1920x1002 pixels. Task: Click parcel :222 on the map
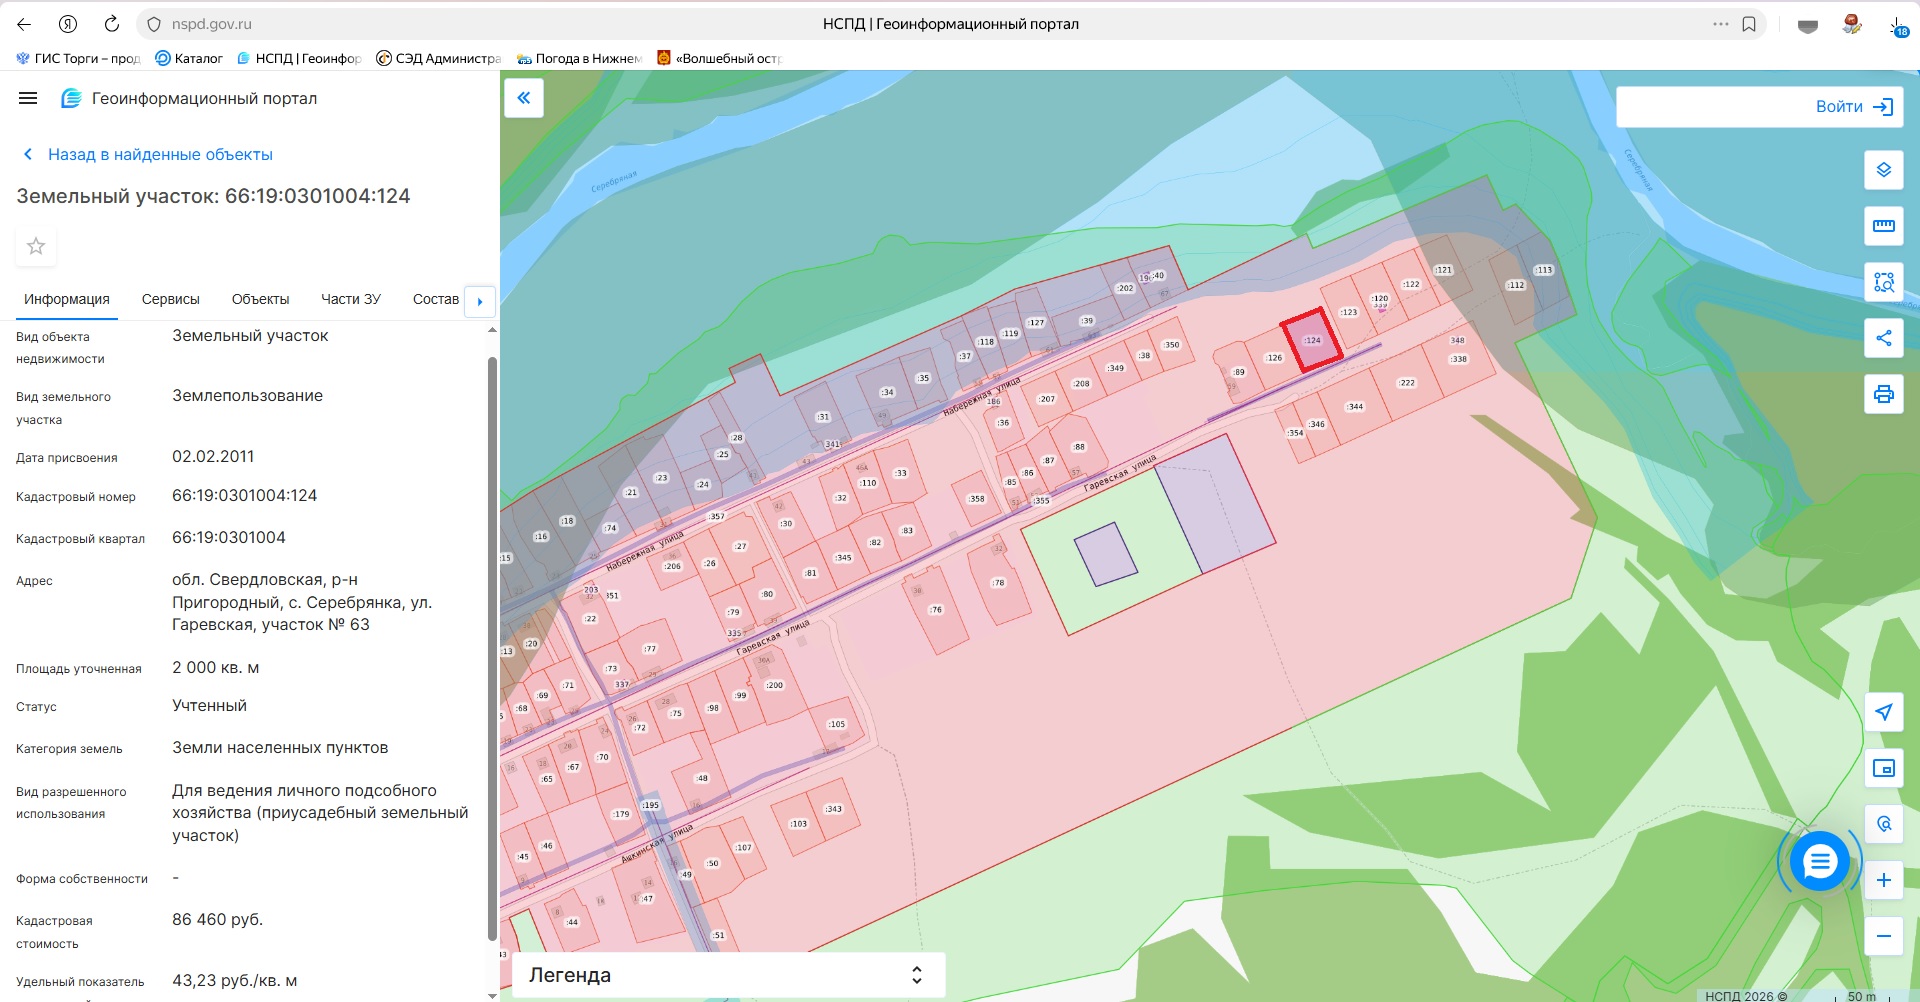pyautogui.click(x=1407, y=383)
